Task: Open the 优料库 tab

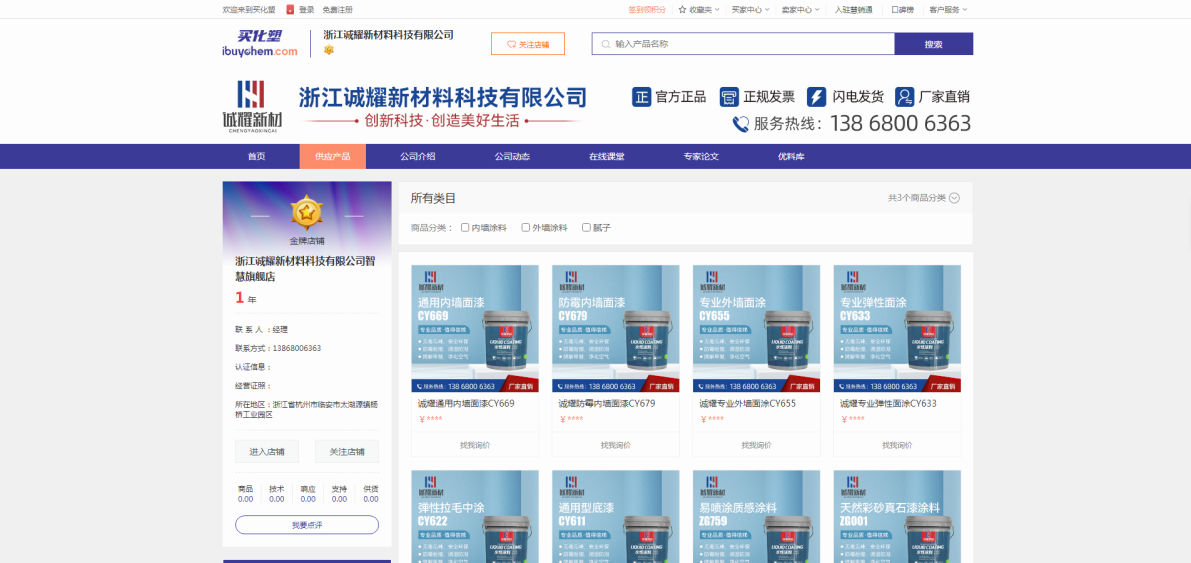Action: 791,157
